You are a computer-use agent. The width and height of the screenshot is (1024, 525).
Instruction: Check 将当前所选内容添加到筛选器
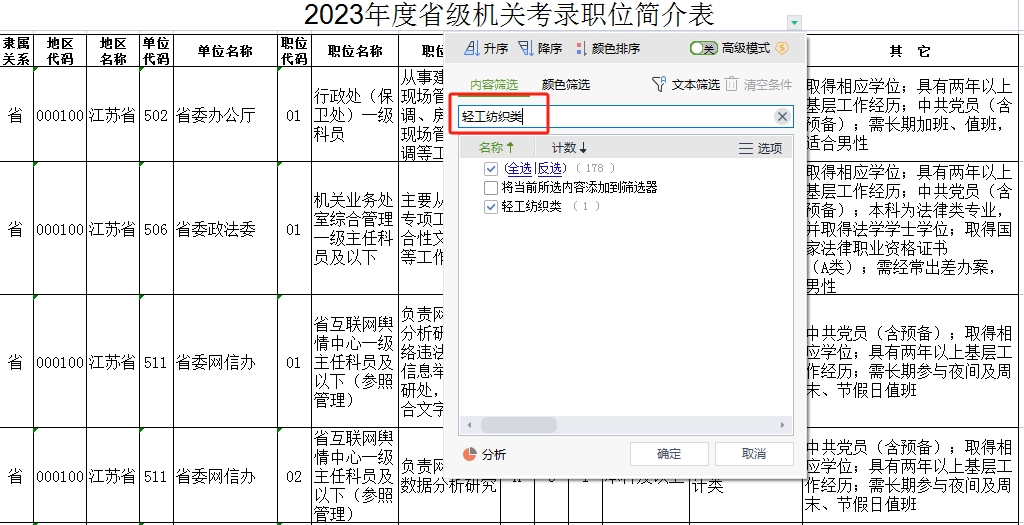(490, 188)
